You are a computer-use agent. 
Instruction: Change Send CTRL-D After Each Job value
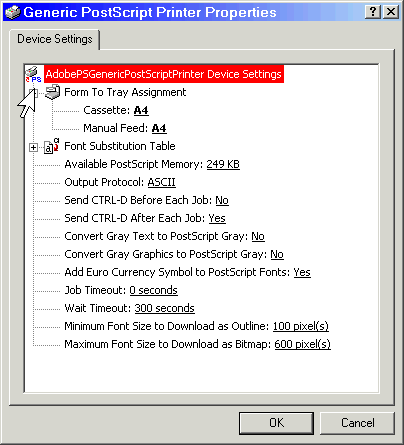[x=217, y=218]
